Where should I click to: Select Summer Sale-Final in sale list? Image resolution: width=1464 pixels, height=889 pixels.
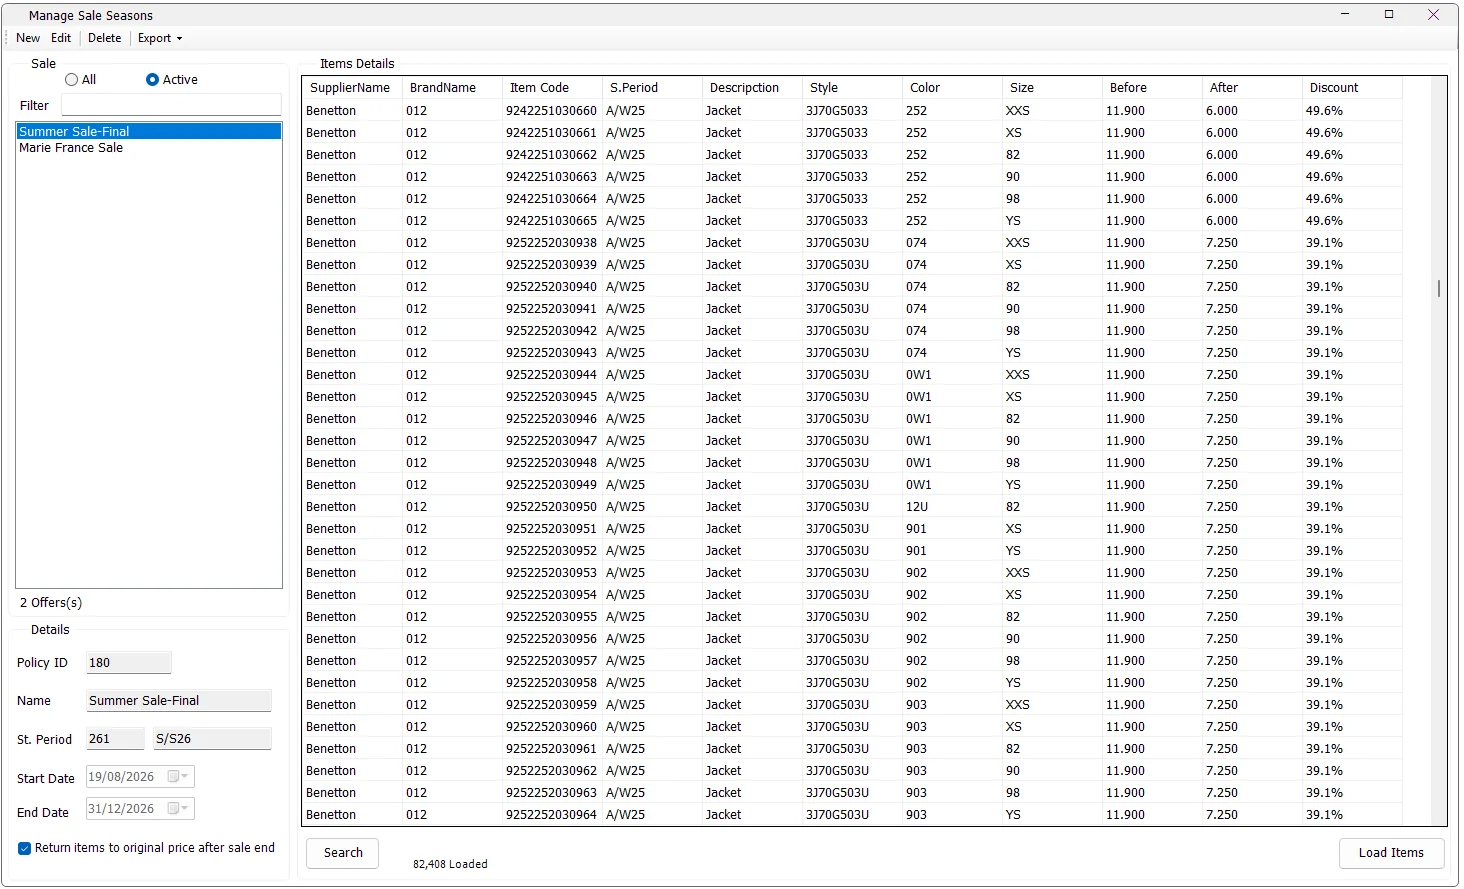point(149,131)
